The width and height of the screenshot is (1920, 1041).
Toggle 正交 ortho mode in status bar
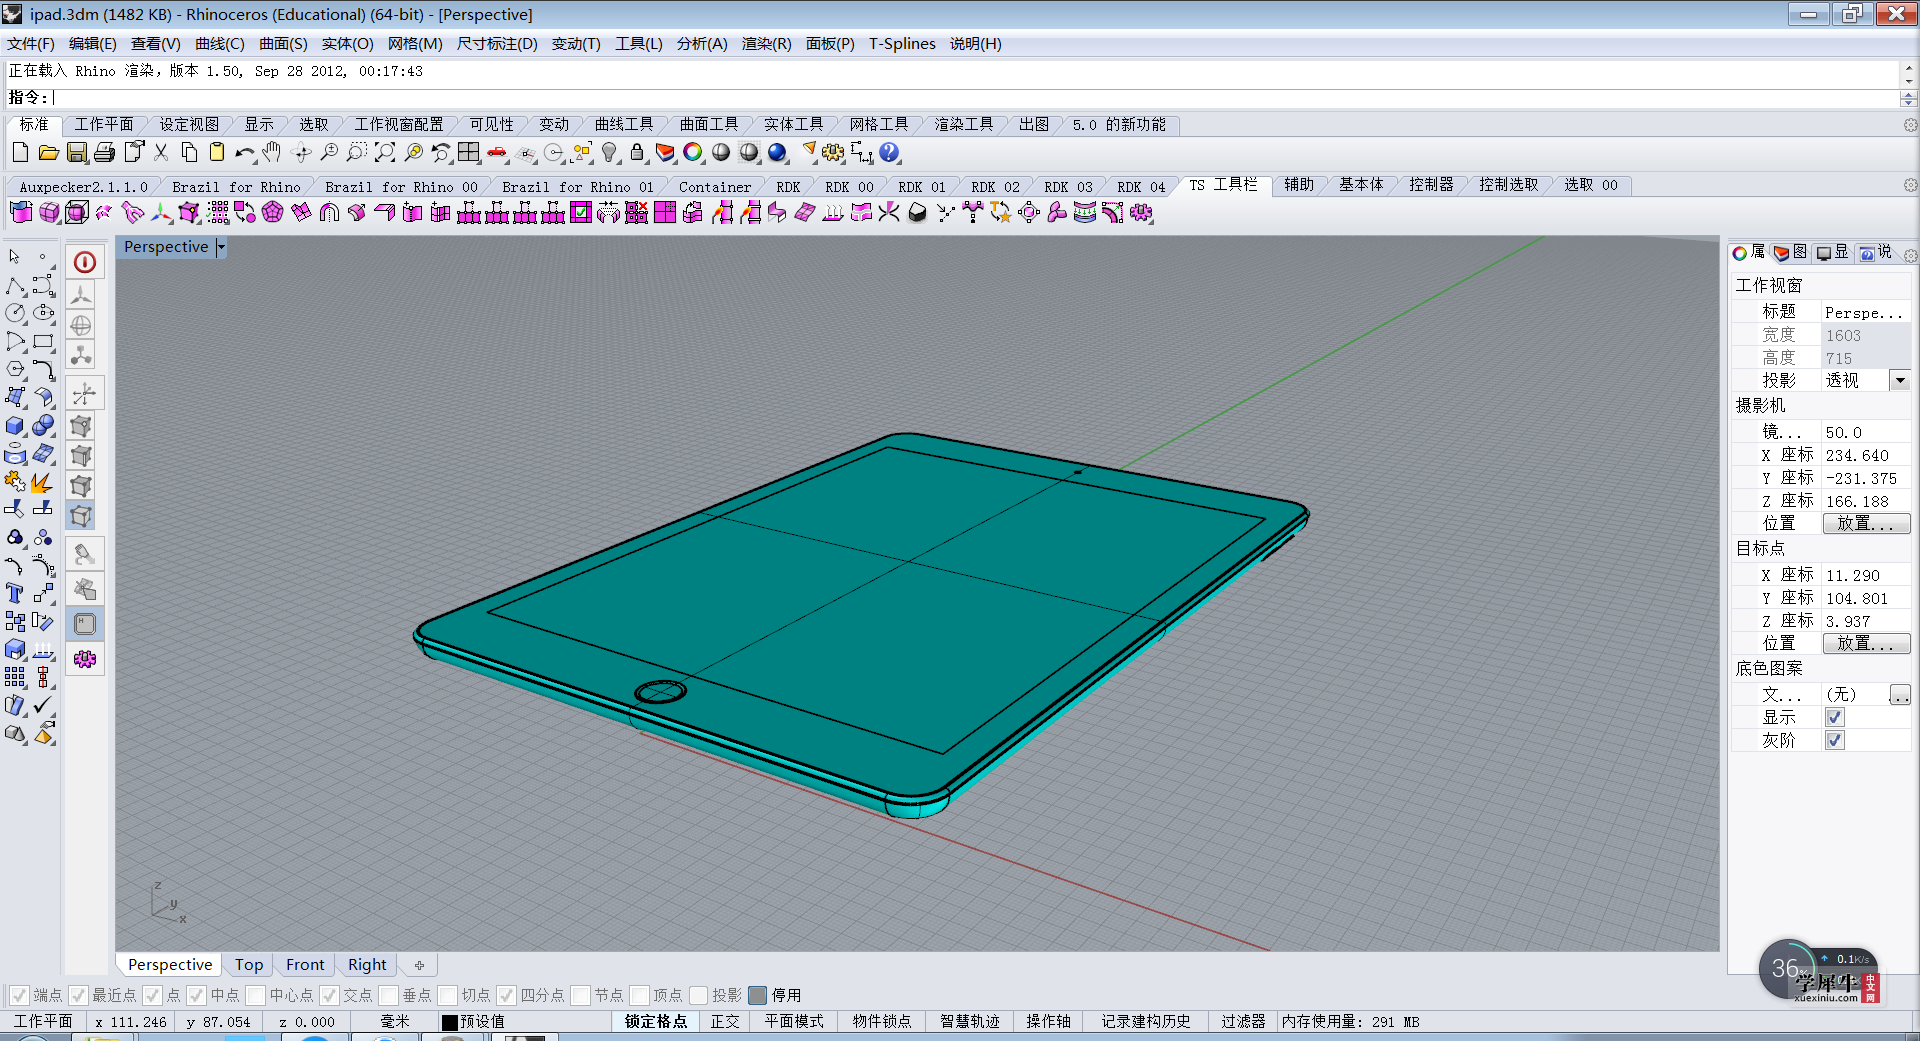725,1021
